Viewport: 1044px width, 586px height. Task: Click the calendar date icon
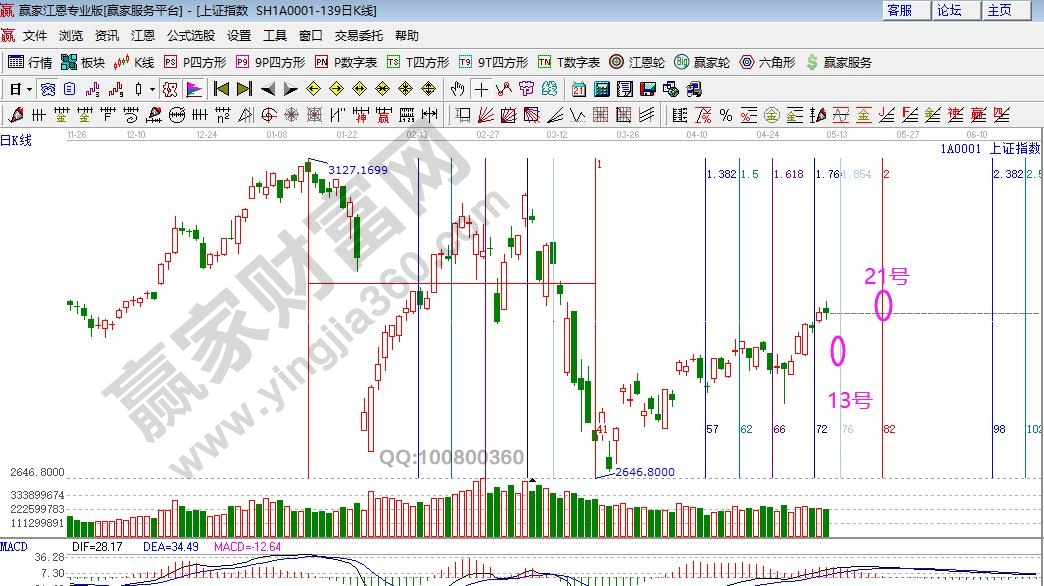pos(579,89)
